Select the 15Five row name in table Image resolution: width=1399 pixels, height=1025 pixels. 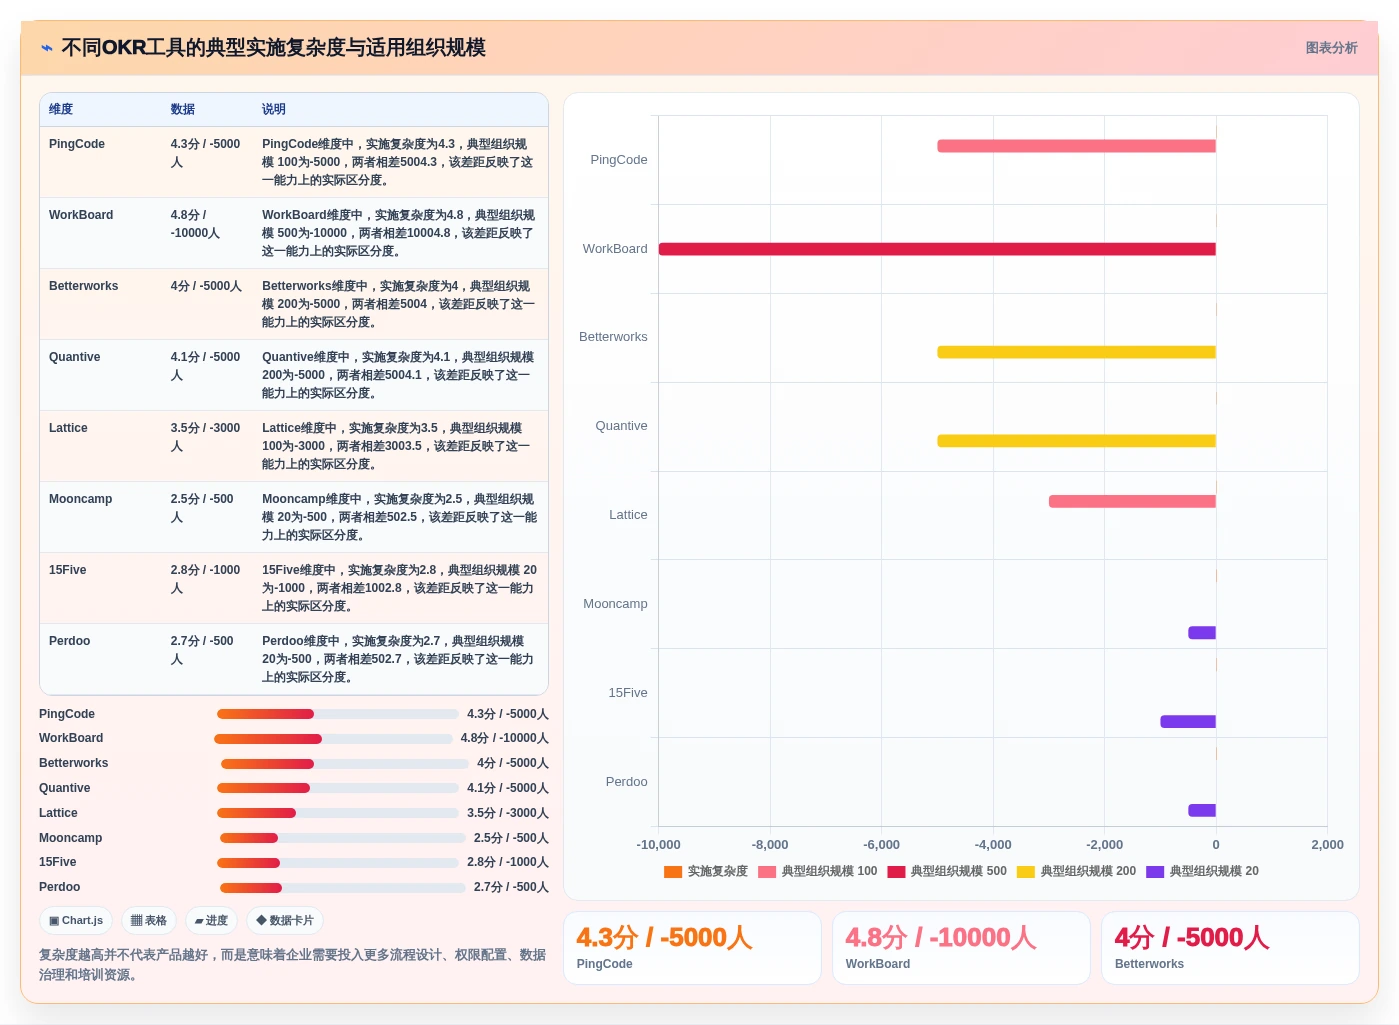68,570
